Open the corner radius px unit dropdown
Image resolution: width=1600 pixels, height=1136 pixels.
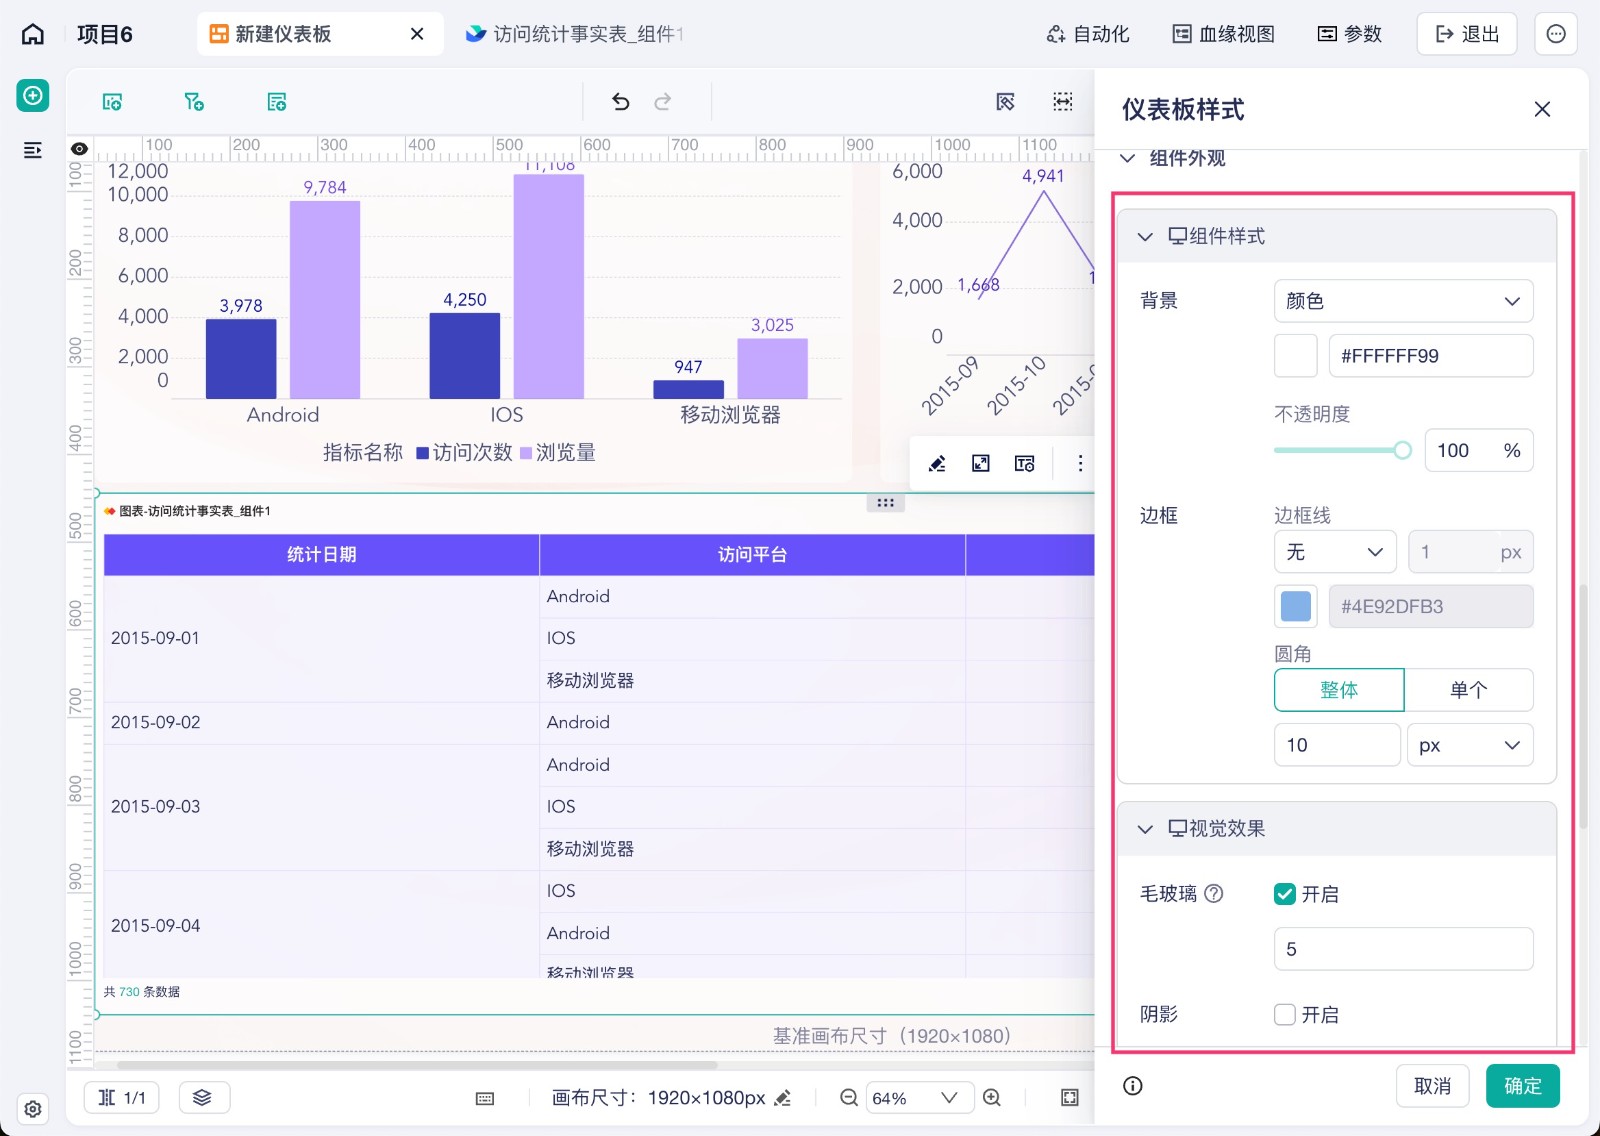[x=1470, y=745]
